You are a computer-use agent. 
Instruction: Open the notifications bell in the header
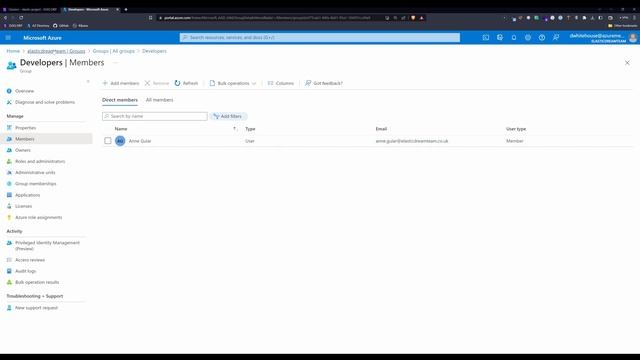[x=514, y=38]
